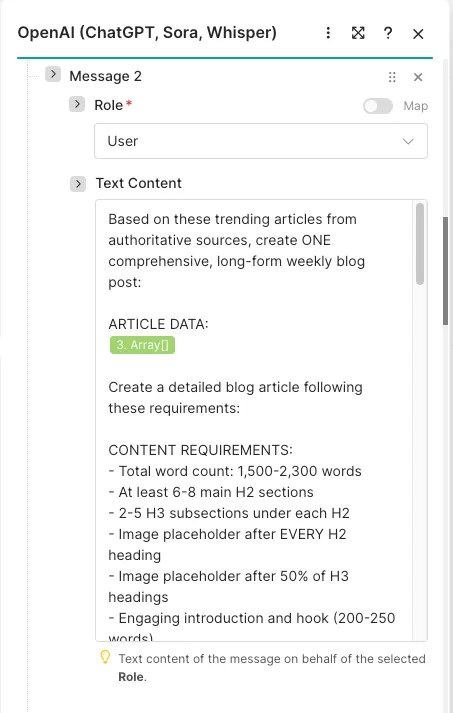Remove Message 2 with its X icon

tap(418, 77)
